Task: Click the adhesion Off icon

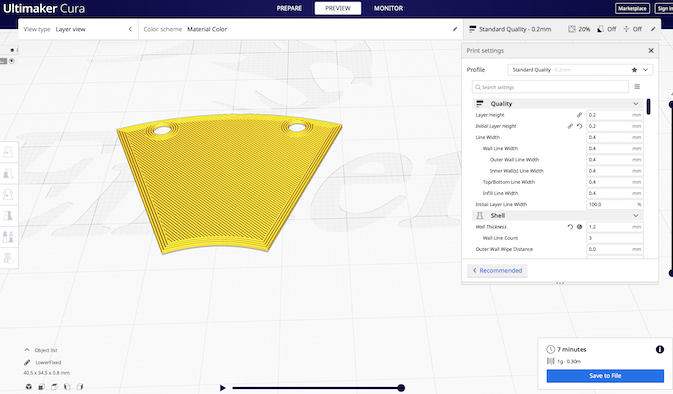Action: coord(626,29)
